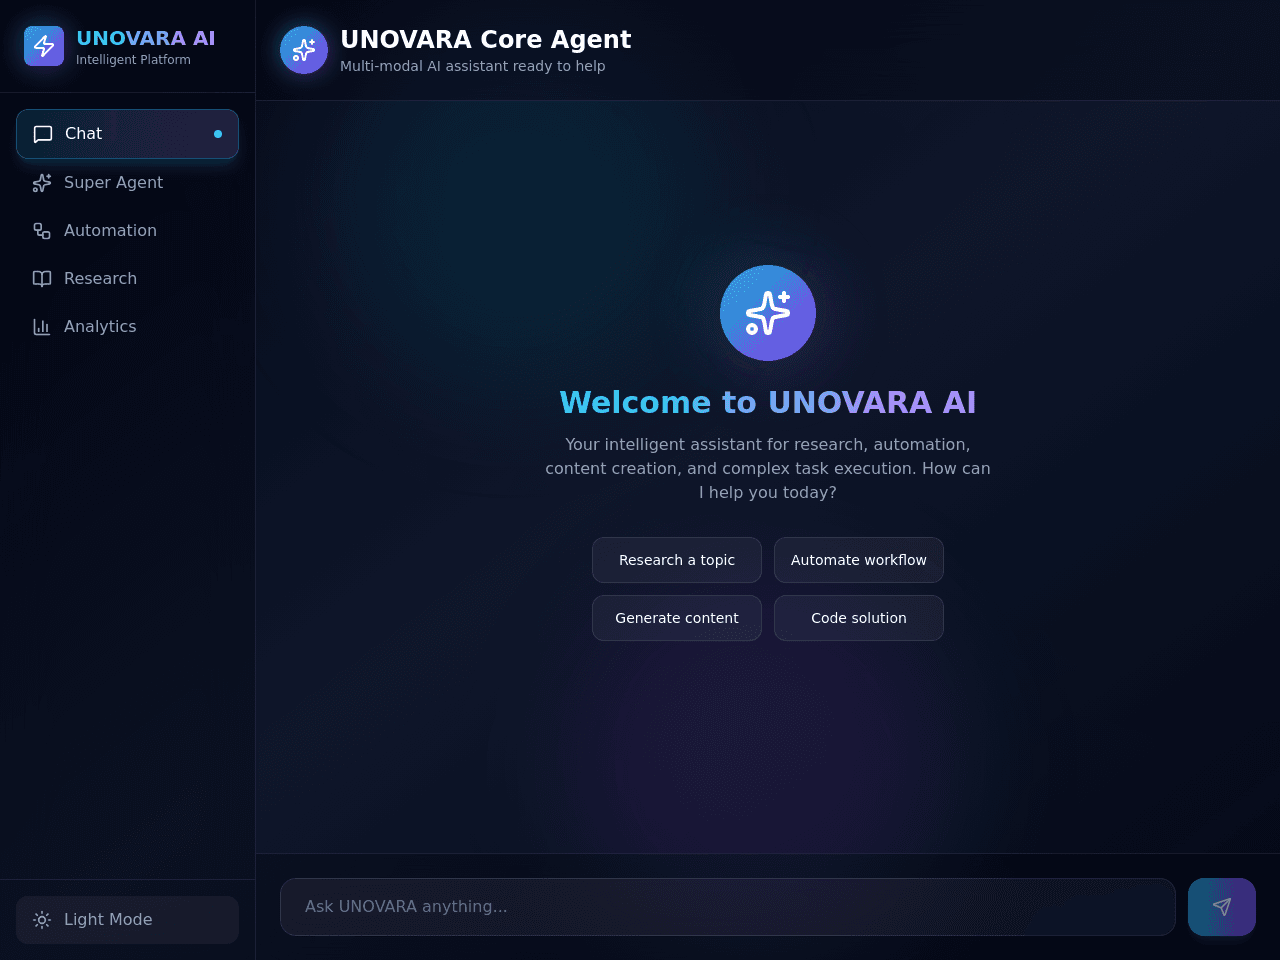This screenshot has width=1280, height=960.
Task: Click the Intelligent Platform subtitle
Action: click(133, 60)
